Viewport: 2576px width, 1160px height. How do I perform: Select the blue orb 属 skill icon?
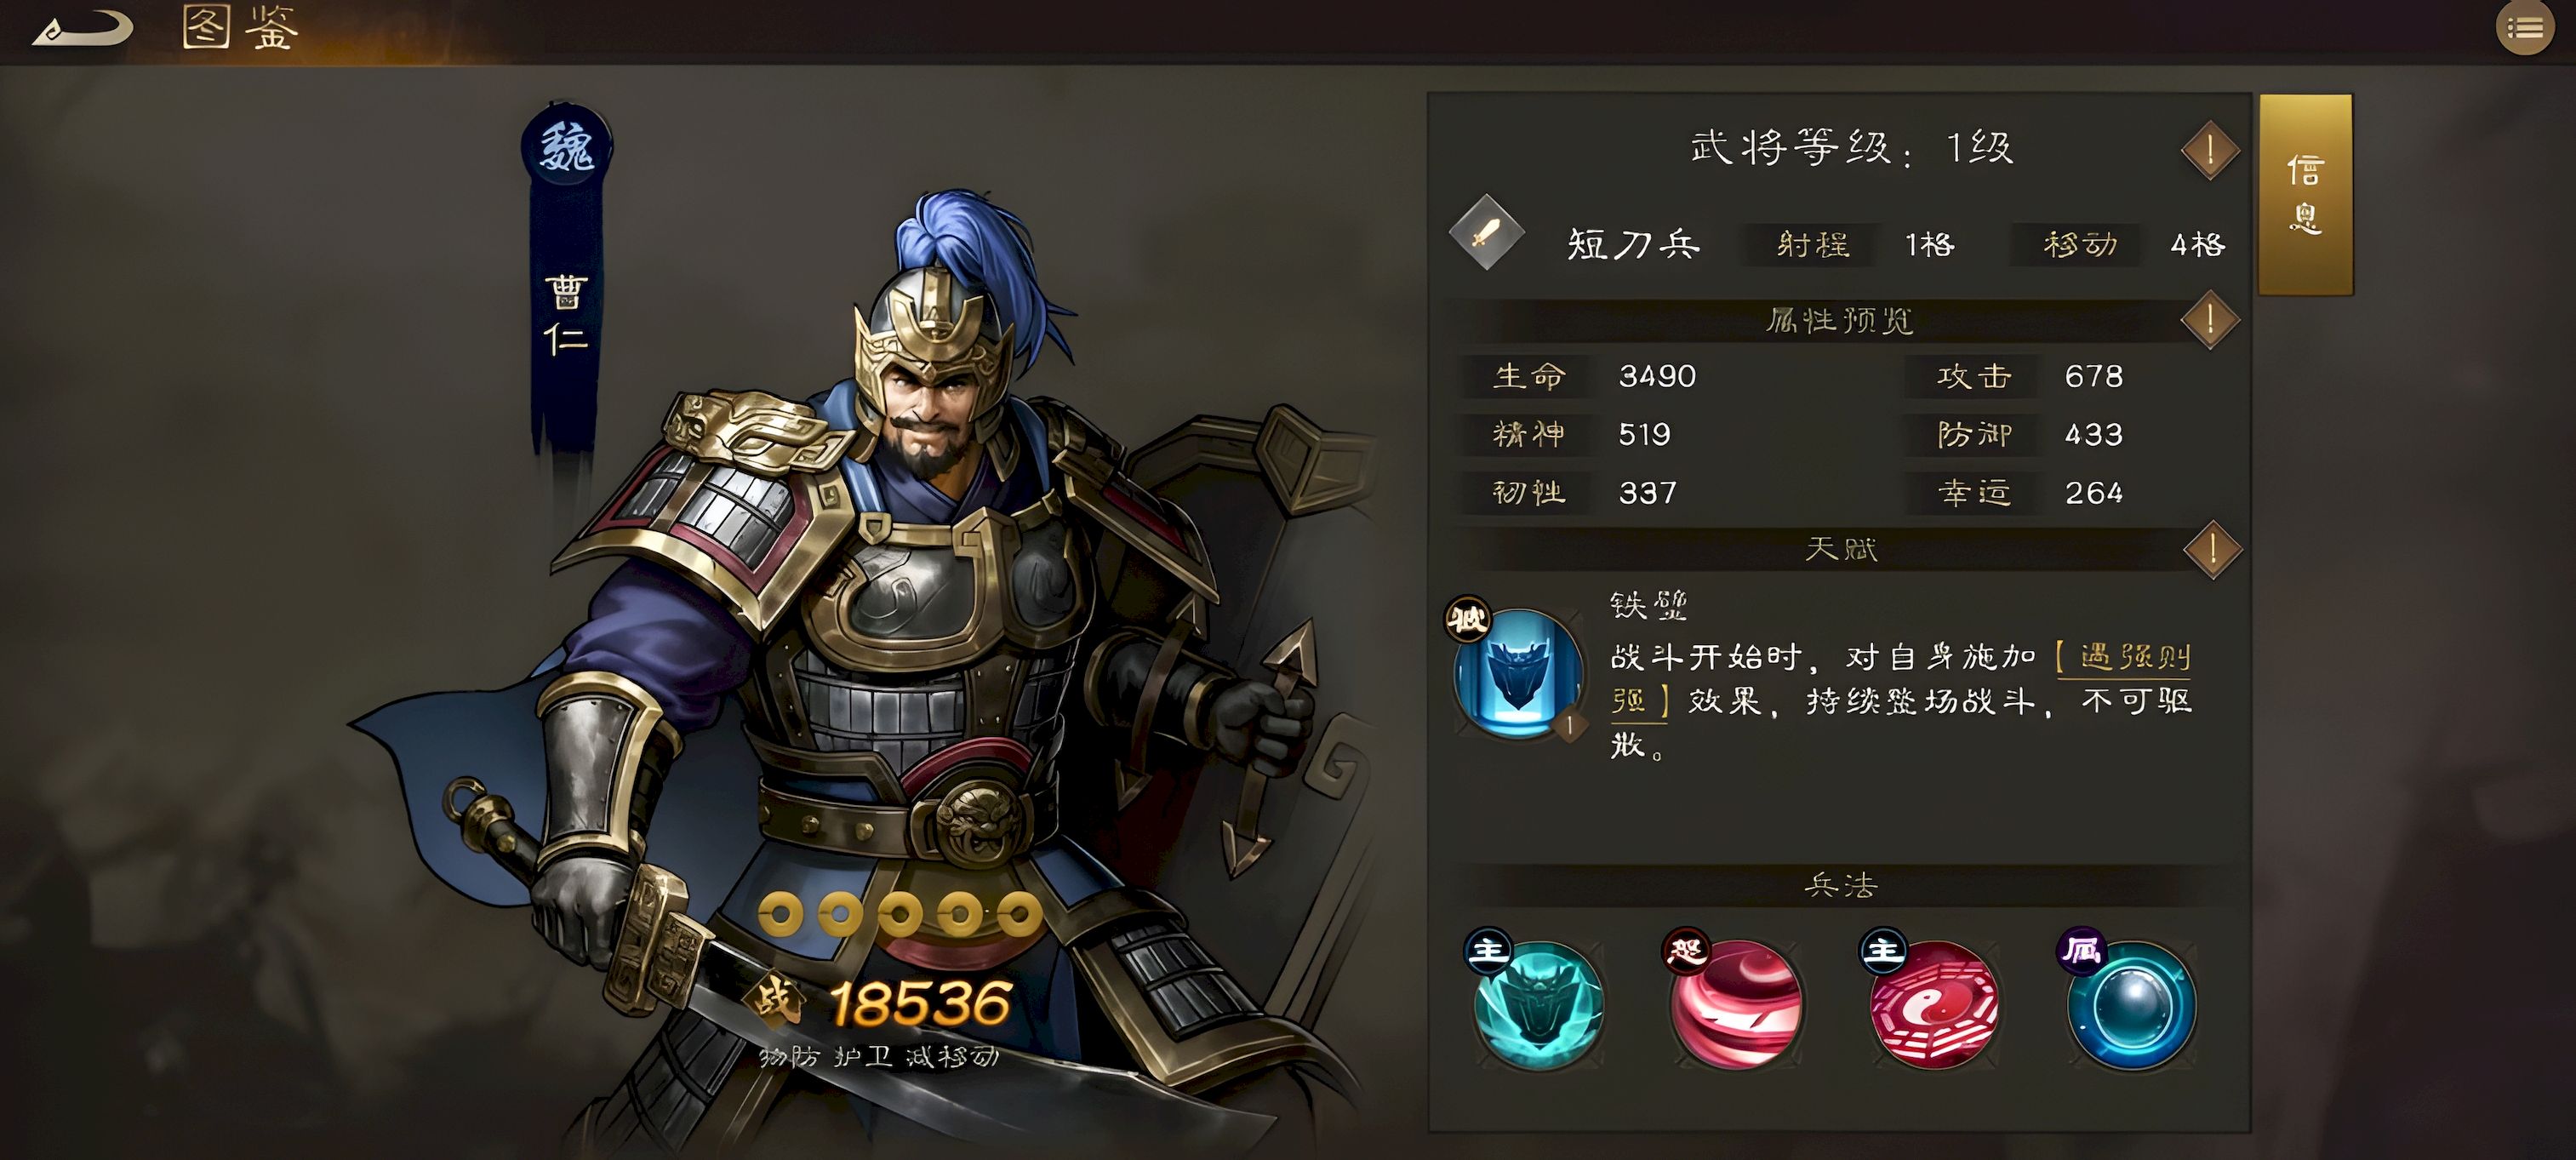coord(2131,1005)
